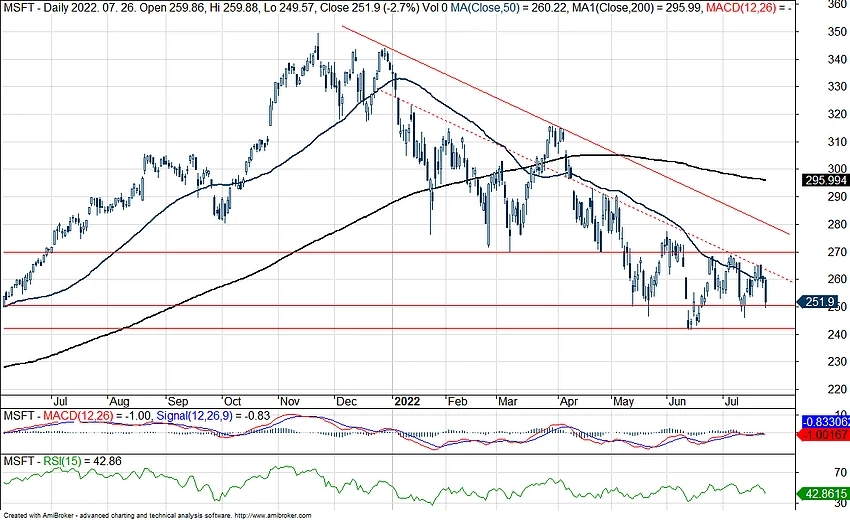Viewport: 850px width, 520px height.
Task: Click the 220 price axis label
Action: (x=837, y=389)
